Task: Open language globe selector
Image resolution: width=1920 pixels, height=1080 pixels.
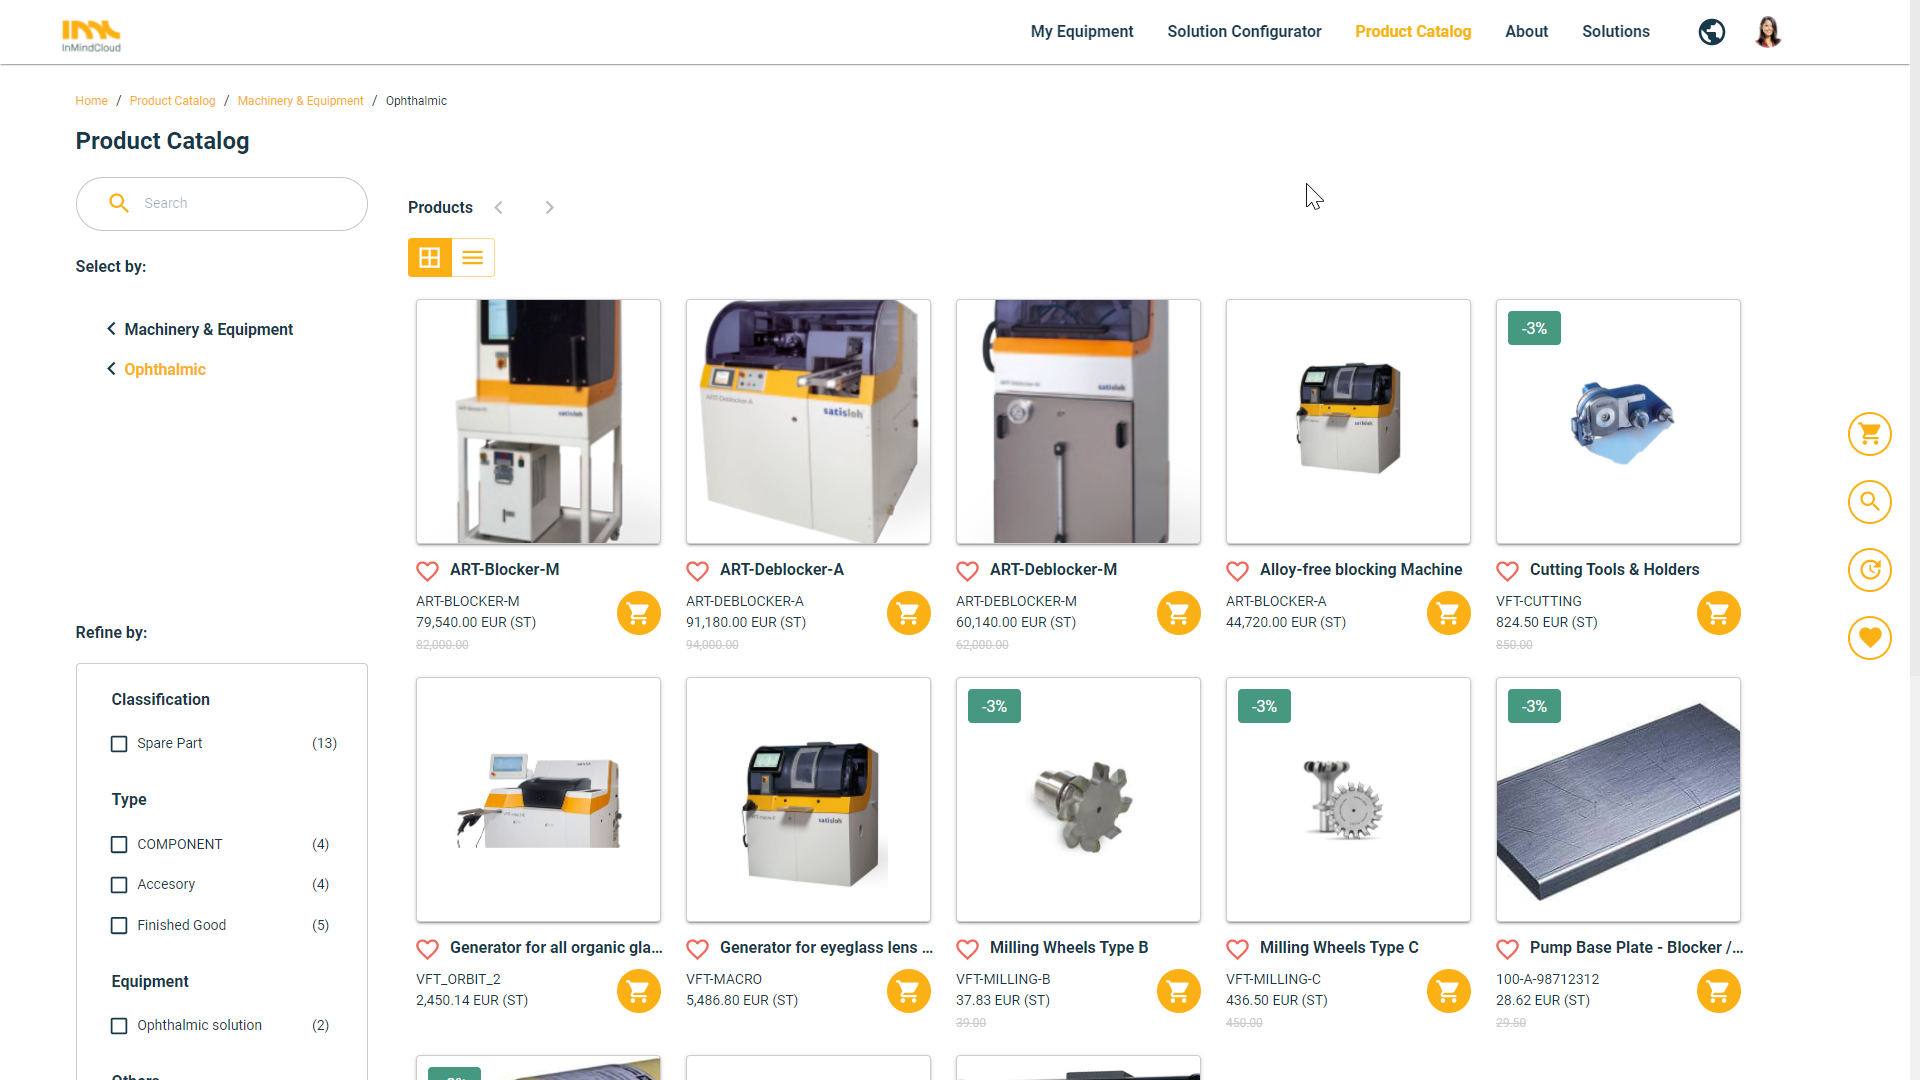Action: coord(1711,32)
